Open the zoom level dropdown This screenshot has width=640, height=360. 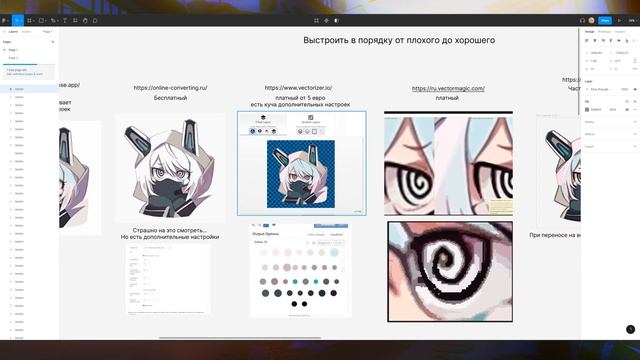(633, 20)
